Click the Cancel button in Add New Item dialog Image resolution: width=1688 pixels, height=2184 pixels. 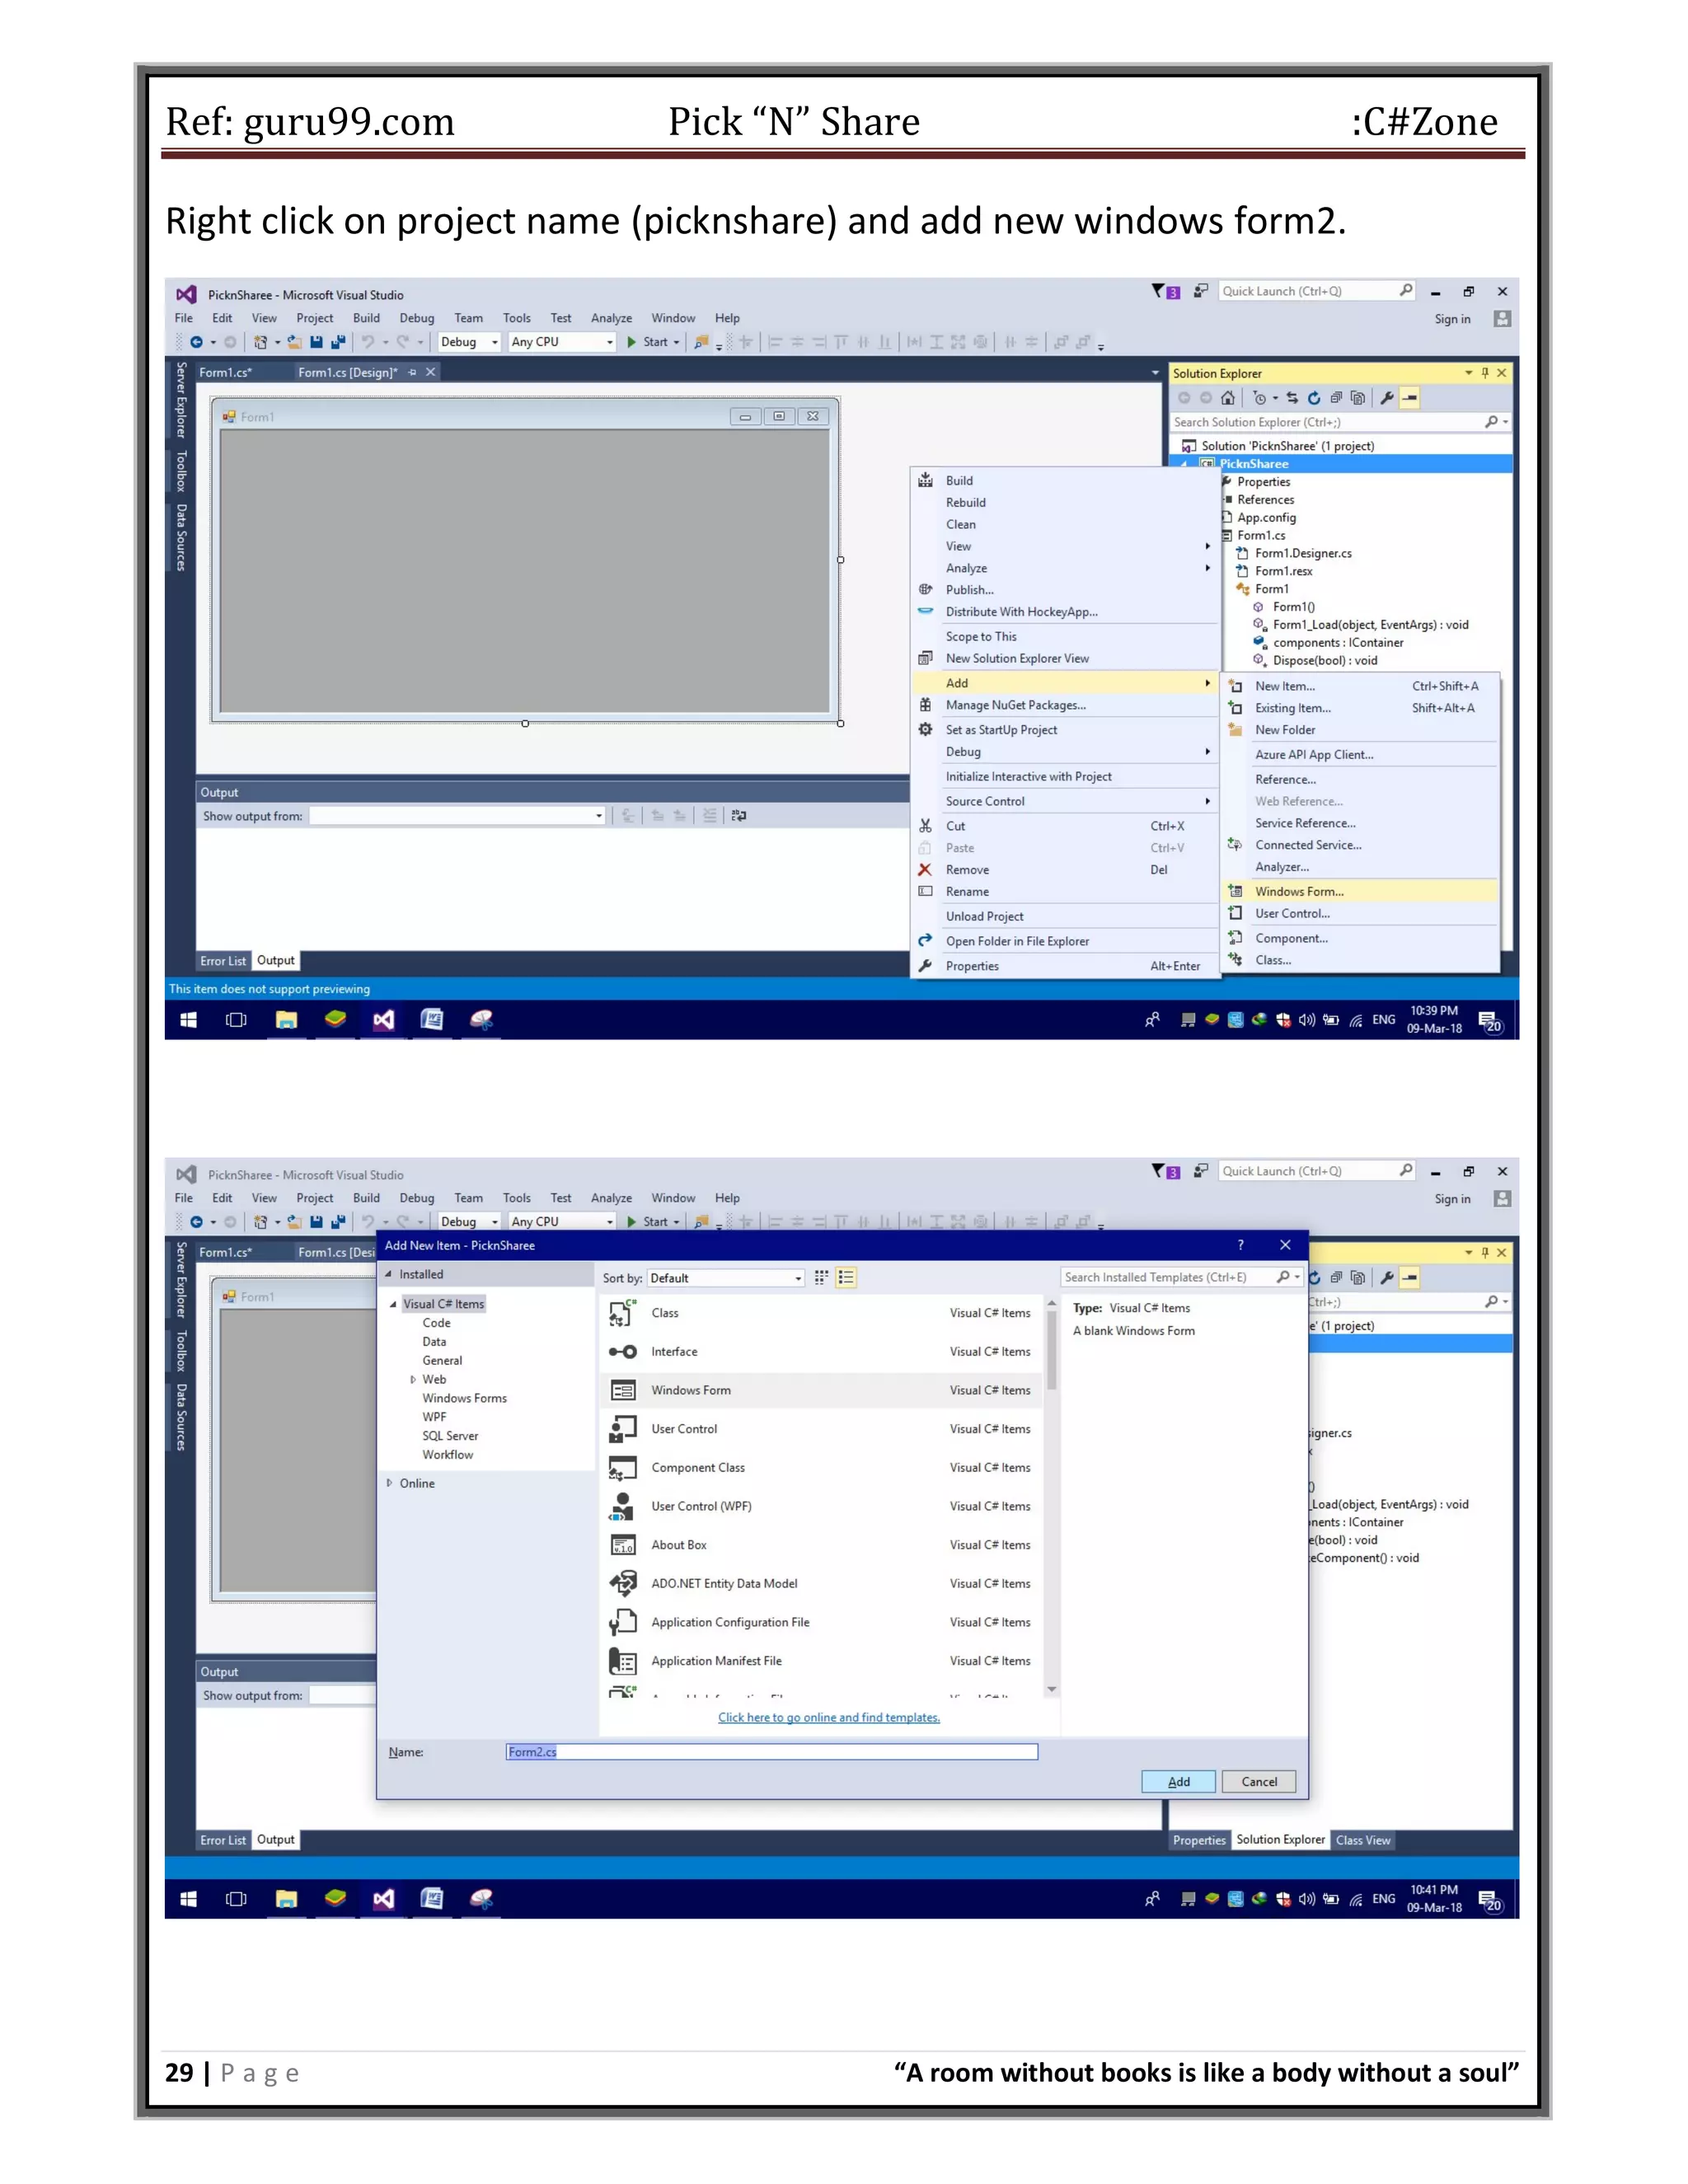pyautogui.click(x=1259, y=1782)
